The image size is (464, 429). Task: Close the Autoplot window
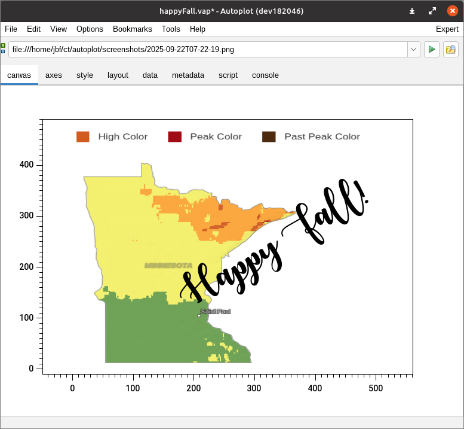click(x=452, y=11)
